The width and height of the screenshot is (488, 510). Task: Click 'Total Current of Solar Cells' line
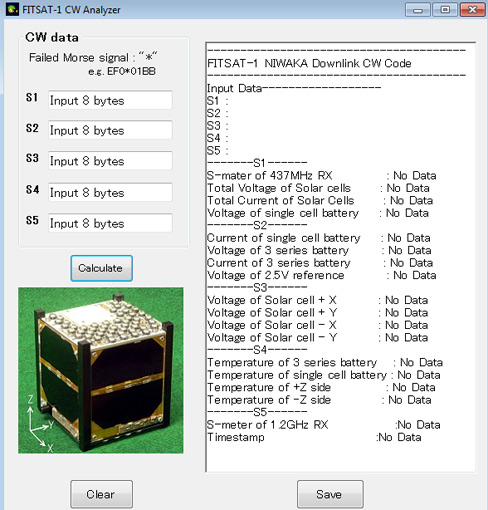(x=320, y=201)
